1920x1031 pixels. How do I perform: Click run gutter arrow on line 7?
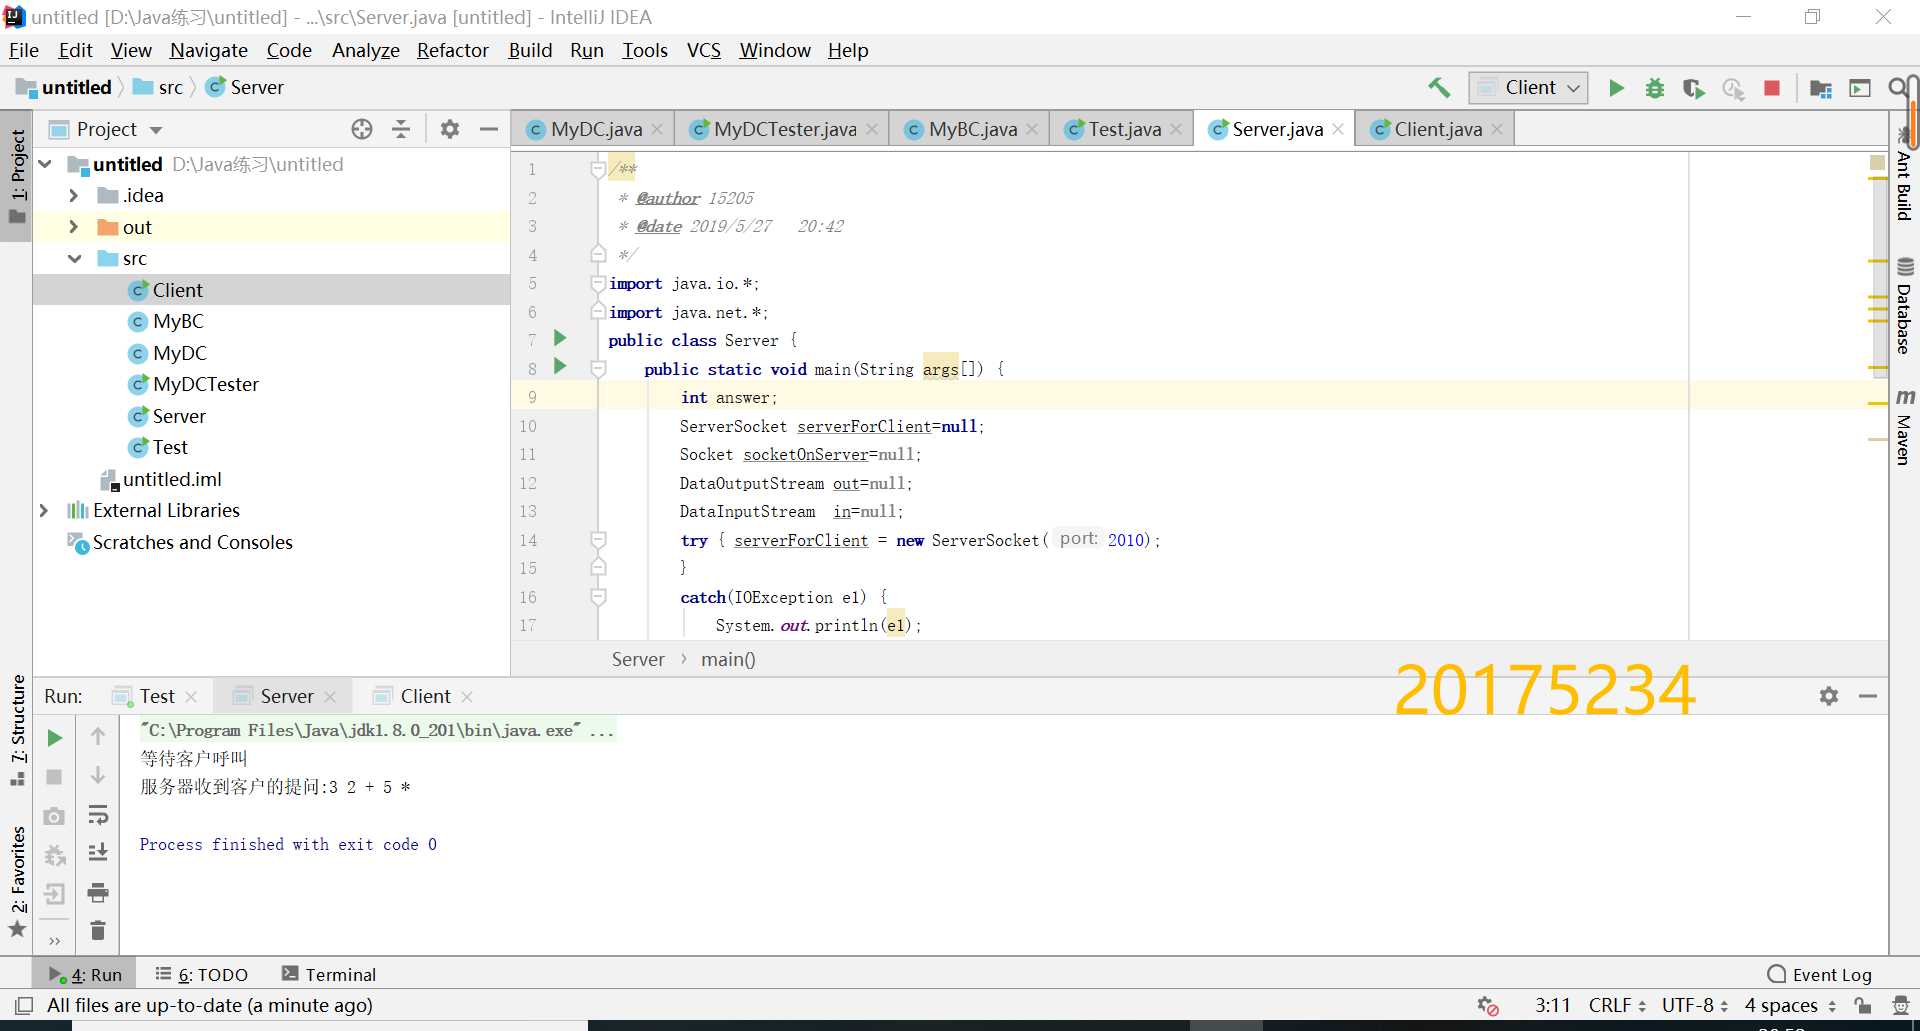tap(560, 338)
